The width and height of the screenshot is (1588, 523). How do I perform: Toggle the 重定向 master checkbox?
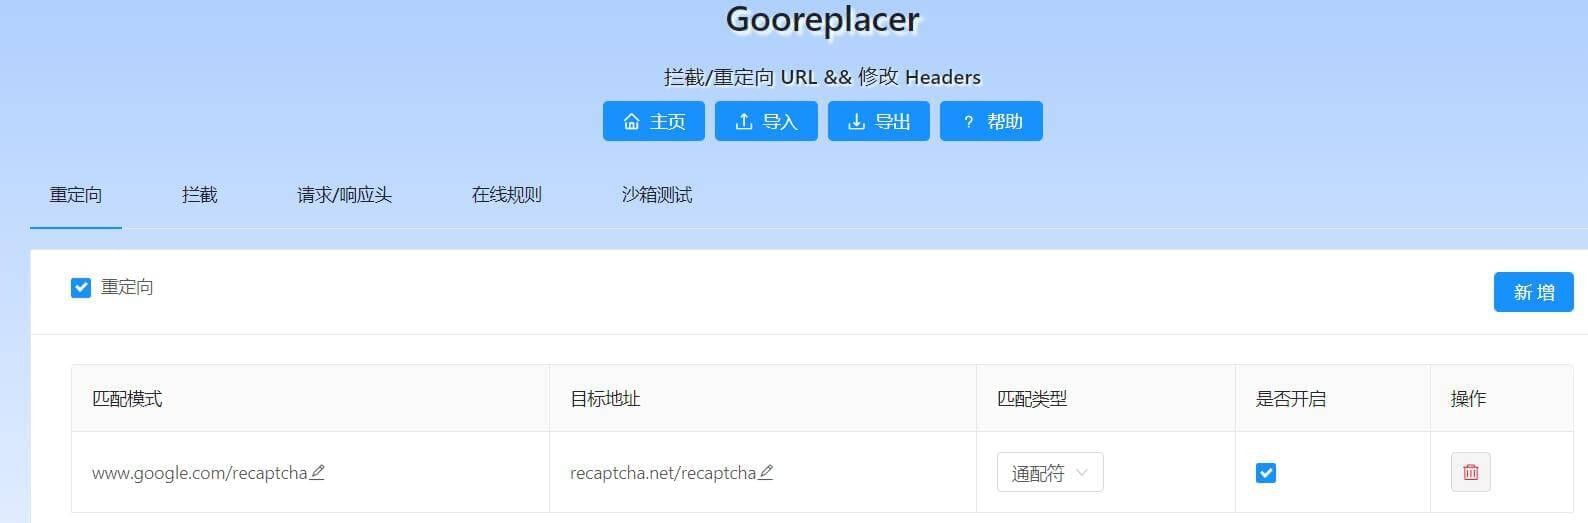81,288
